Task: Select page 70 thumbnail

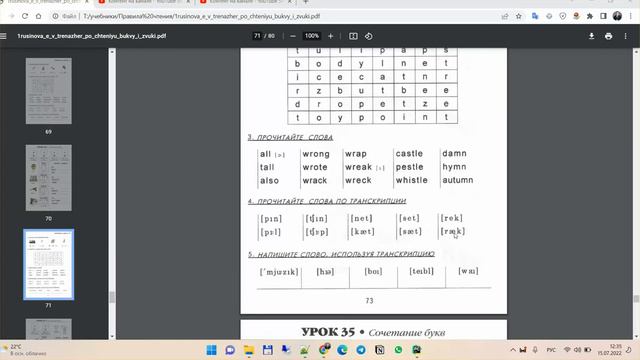Action: [x=49, y=178]
